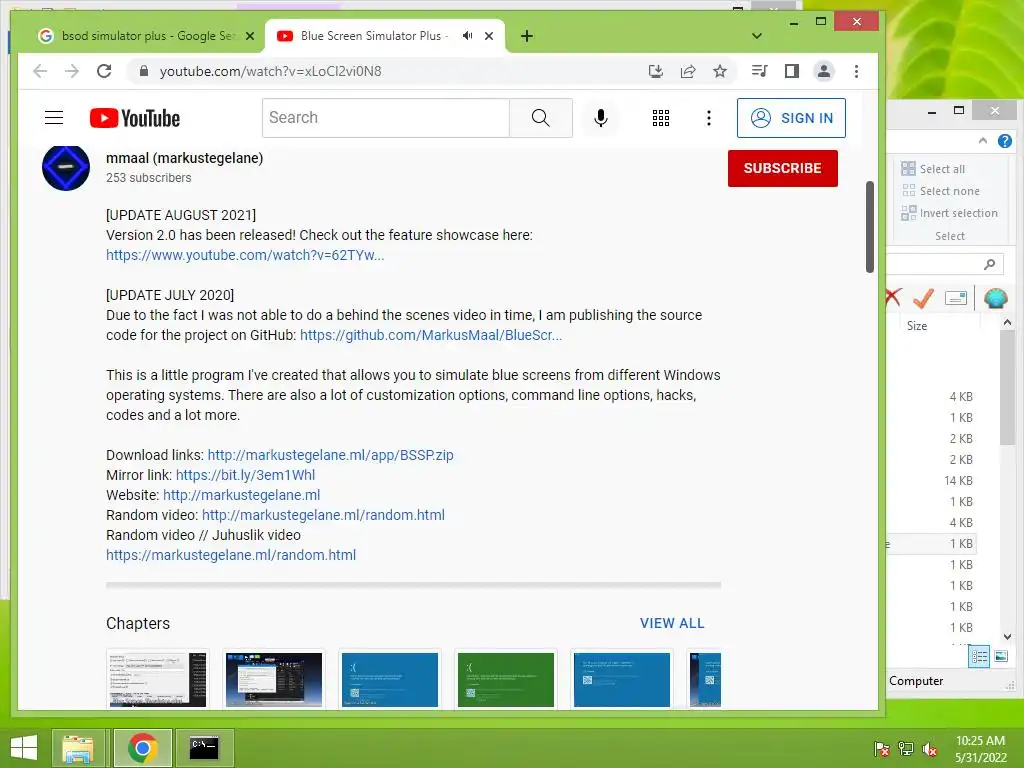This screenshot has height=768, width=1024.
Task: Open Command Prompt from taskbar
Action: tap(204, 748)
